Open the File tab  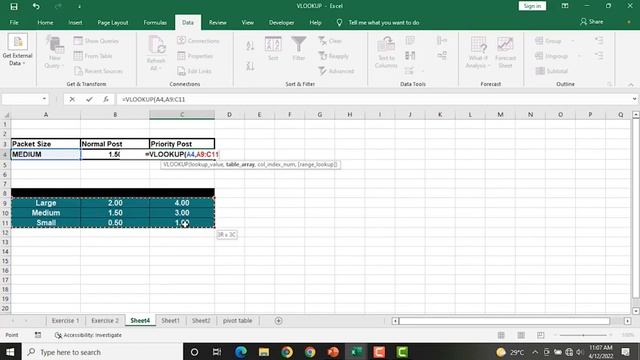pos(14,22)
